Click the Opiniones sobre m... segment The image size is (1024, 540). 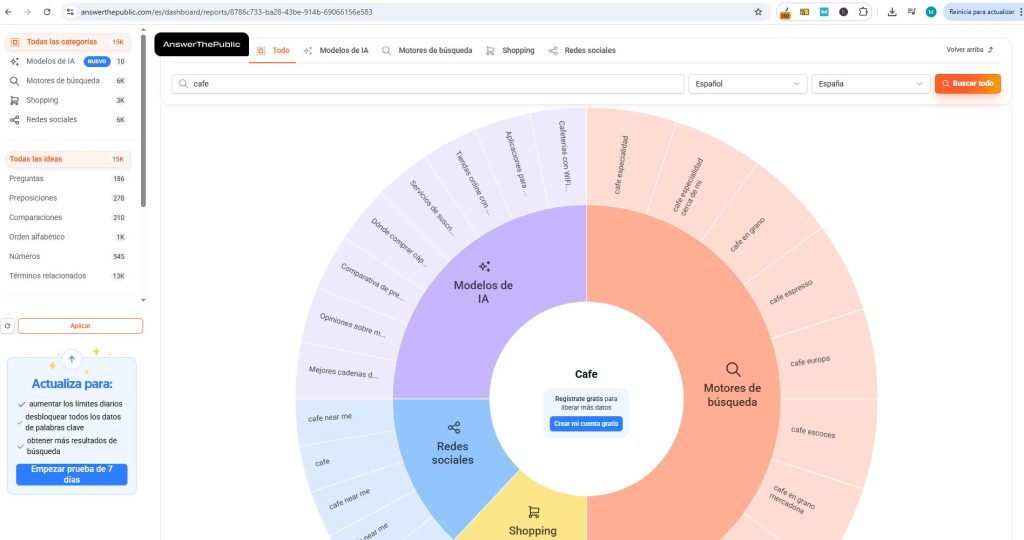(351, 325)
